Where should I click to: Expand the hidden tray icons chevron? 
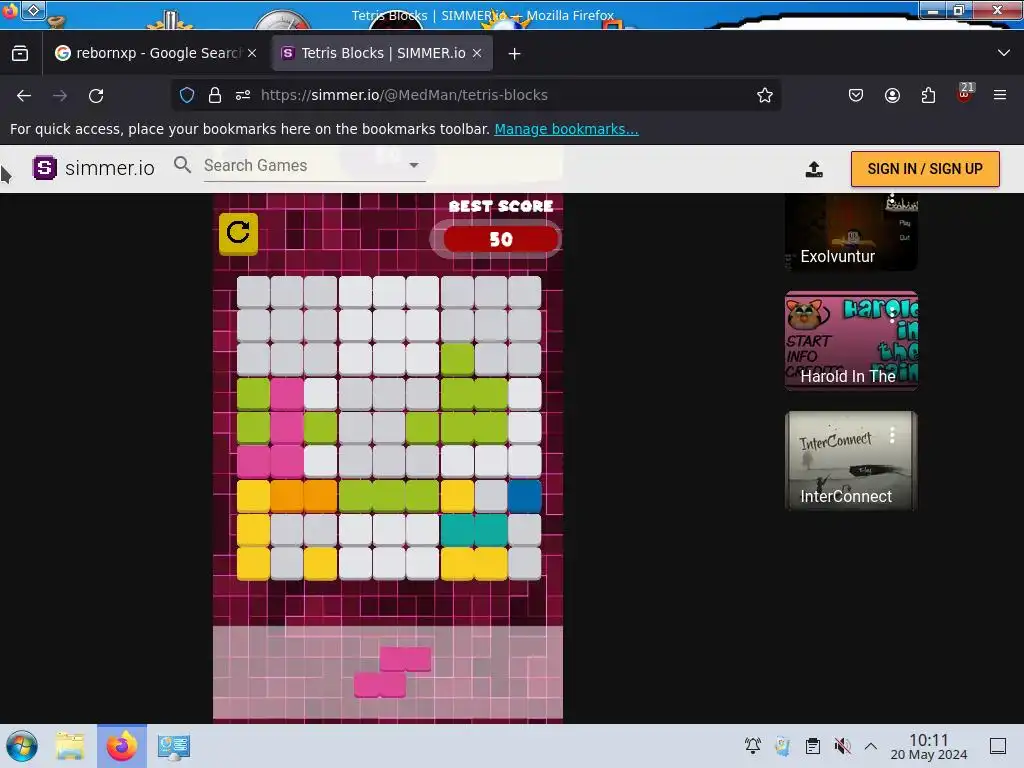pyautogui.click(x=871, y=745)
